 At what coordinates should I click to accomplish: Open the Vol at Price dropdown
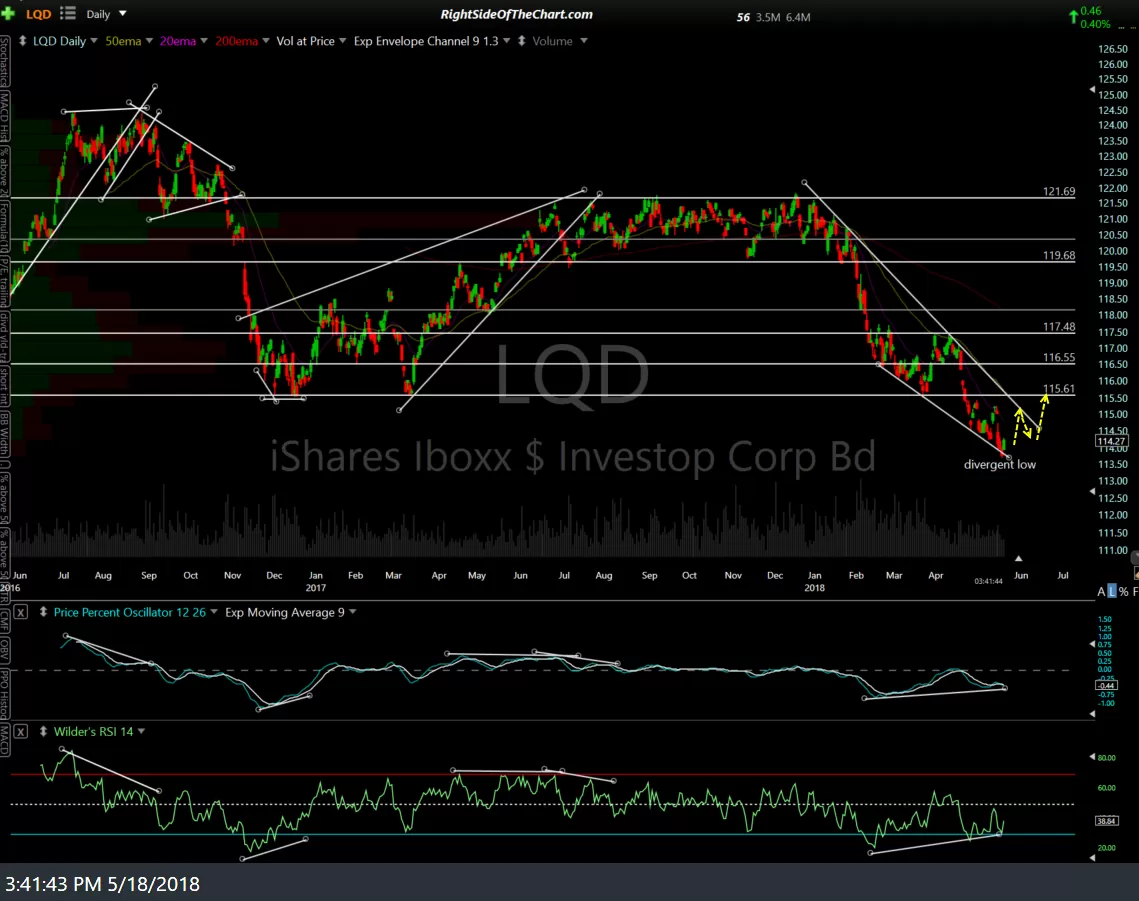pos(342,41)
